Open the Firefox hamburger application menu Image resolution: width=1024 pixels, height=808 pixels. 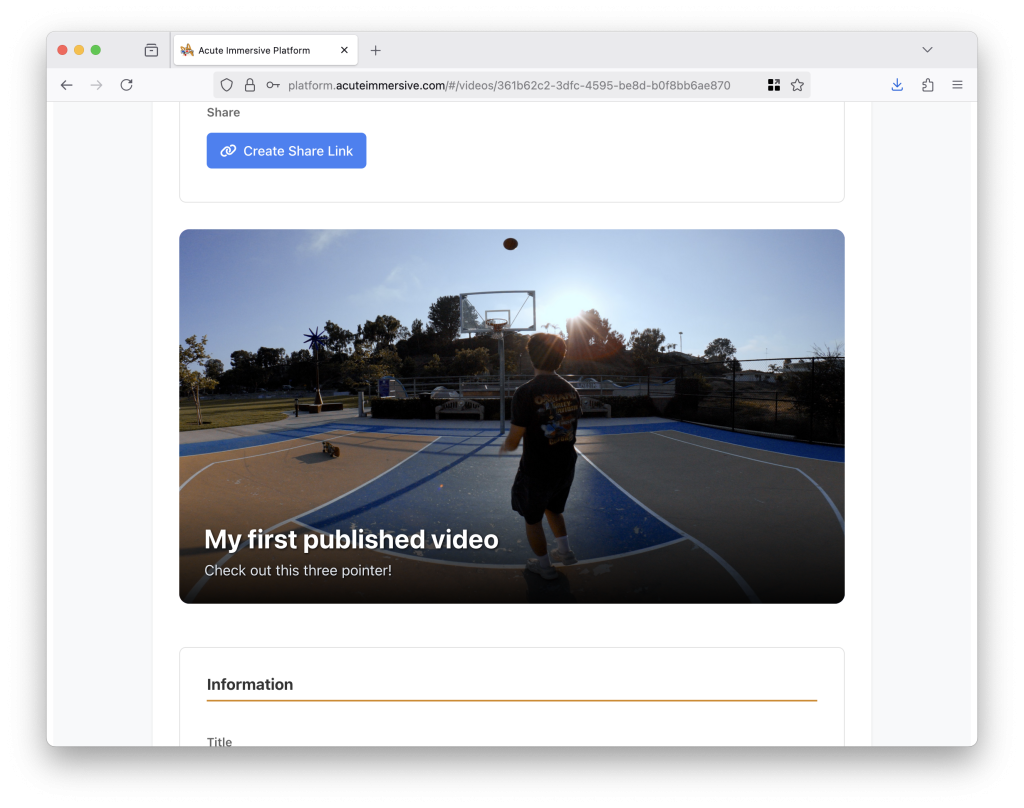(x=957, y=85)
